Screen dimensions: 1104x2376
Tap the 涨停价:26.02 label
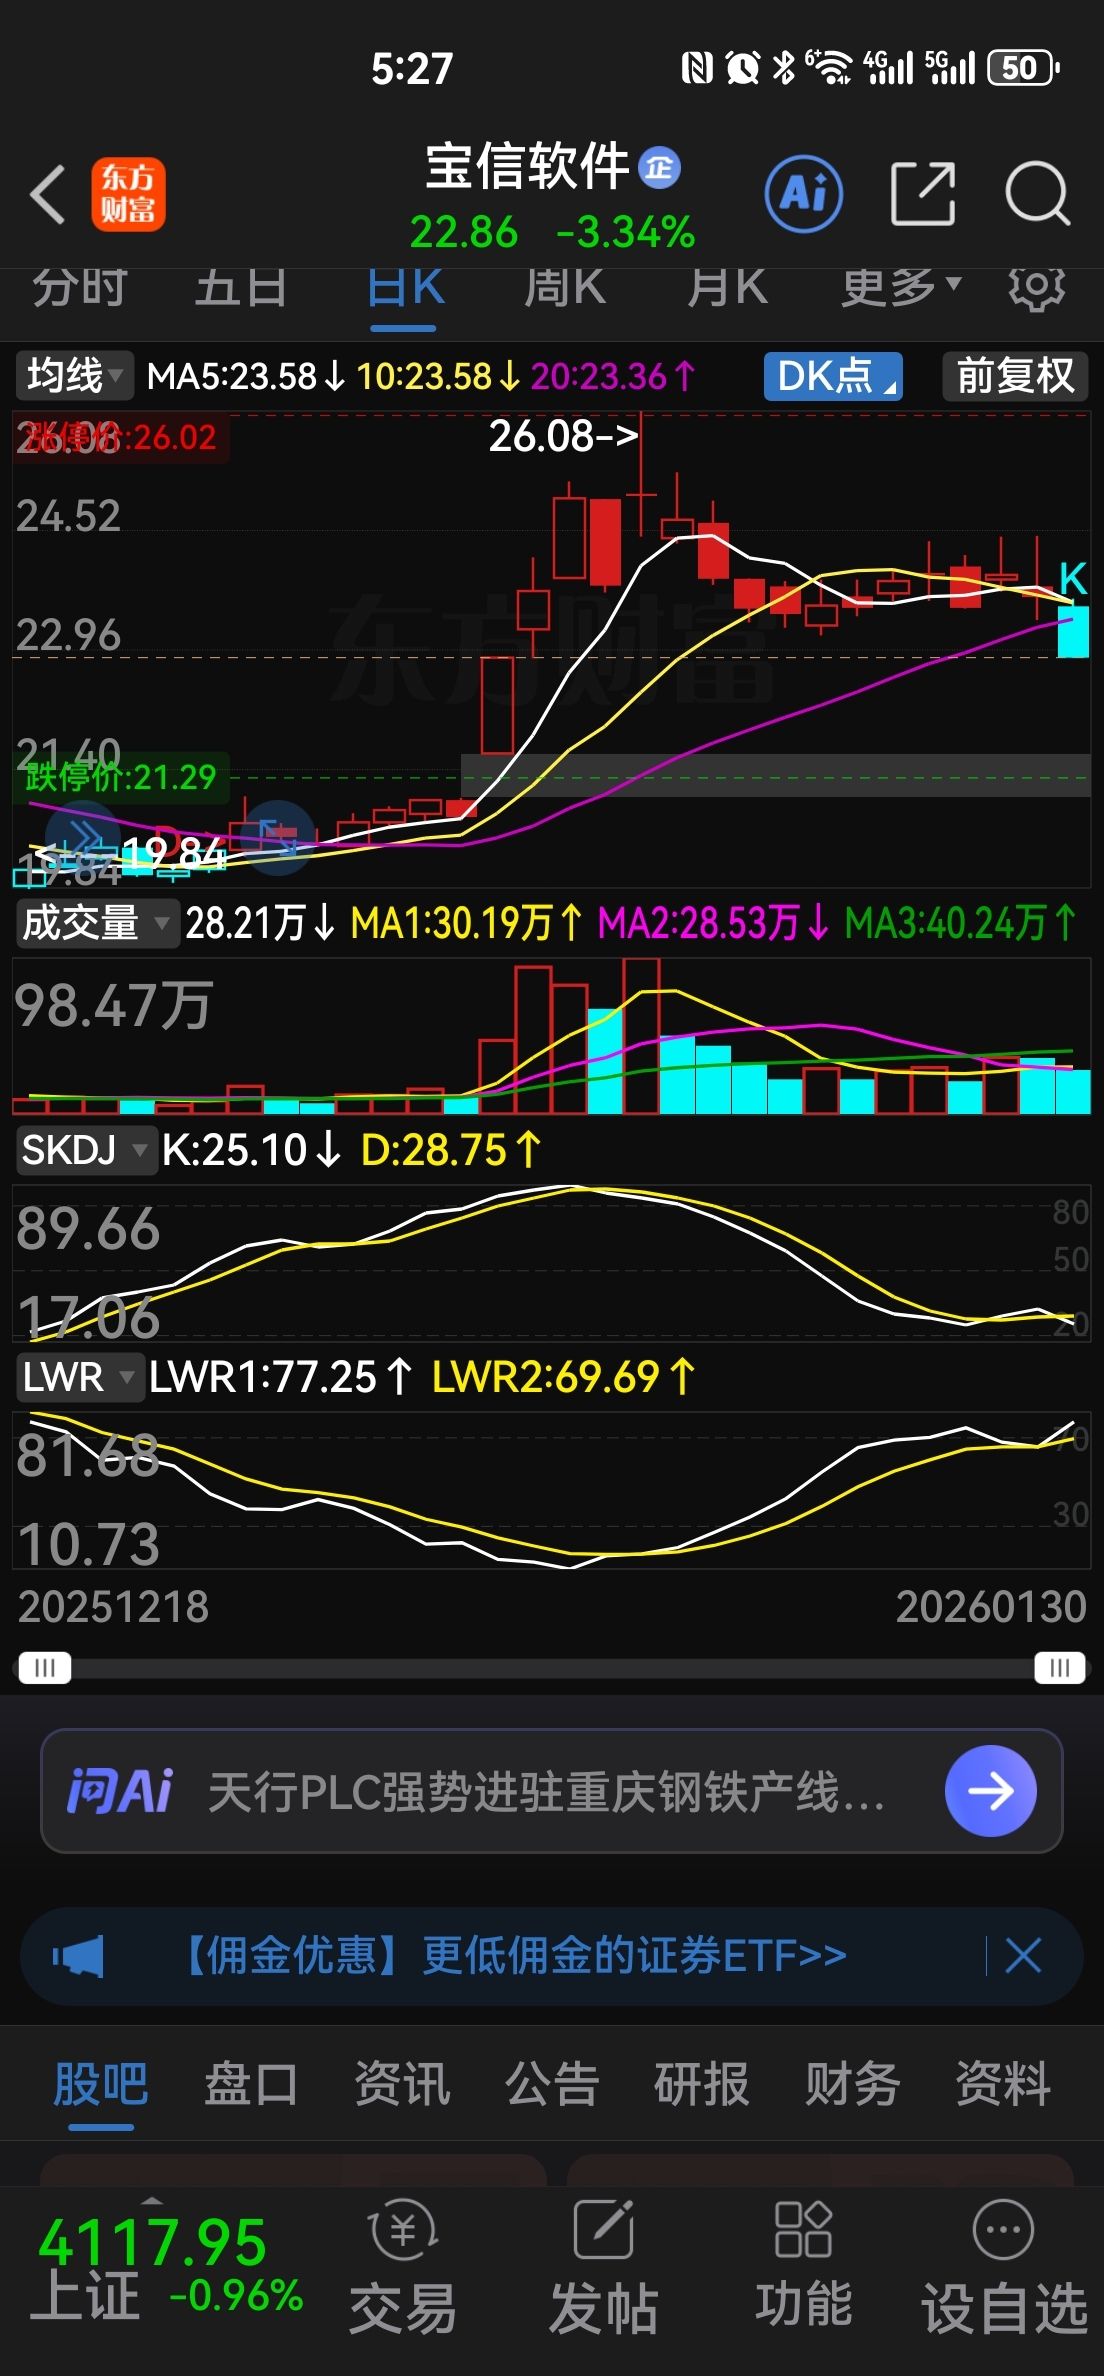click(x=122, y=437)
